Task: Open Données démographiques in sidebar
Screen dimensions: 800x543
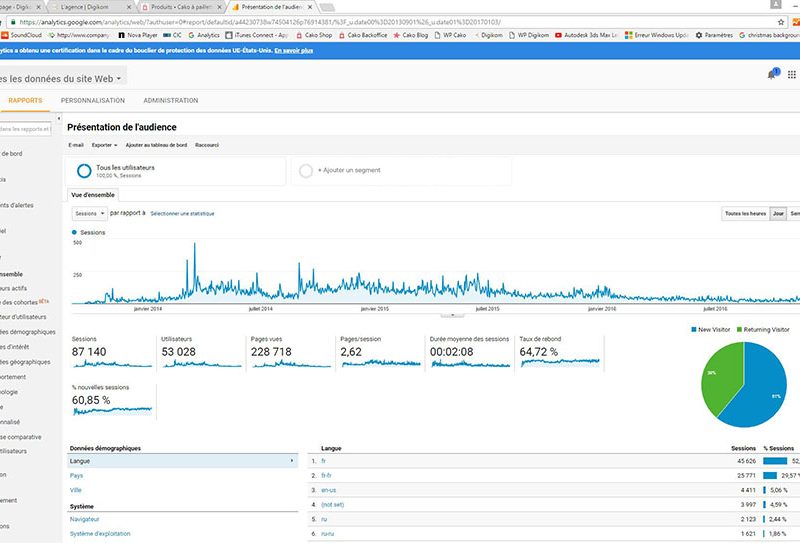Action: (28, 332)
